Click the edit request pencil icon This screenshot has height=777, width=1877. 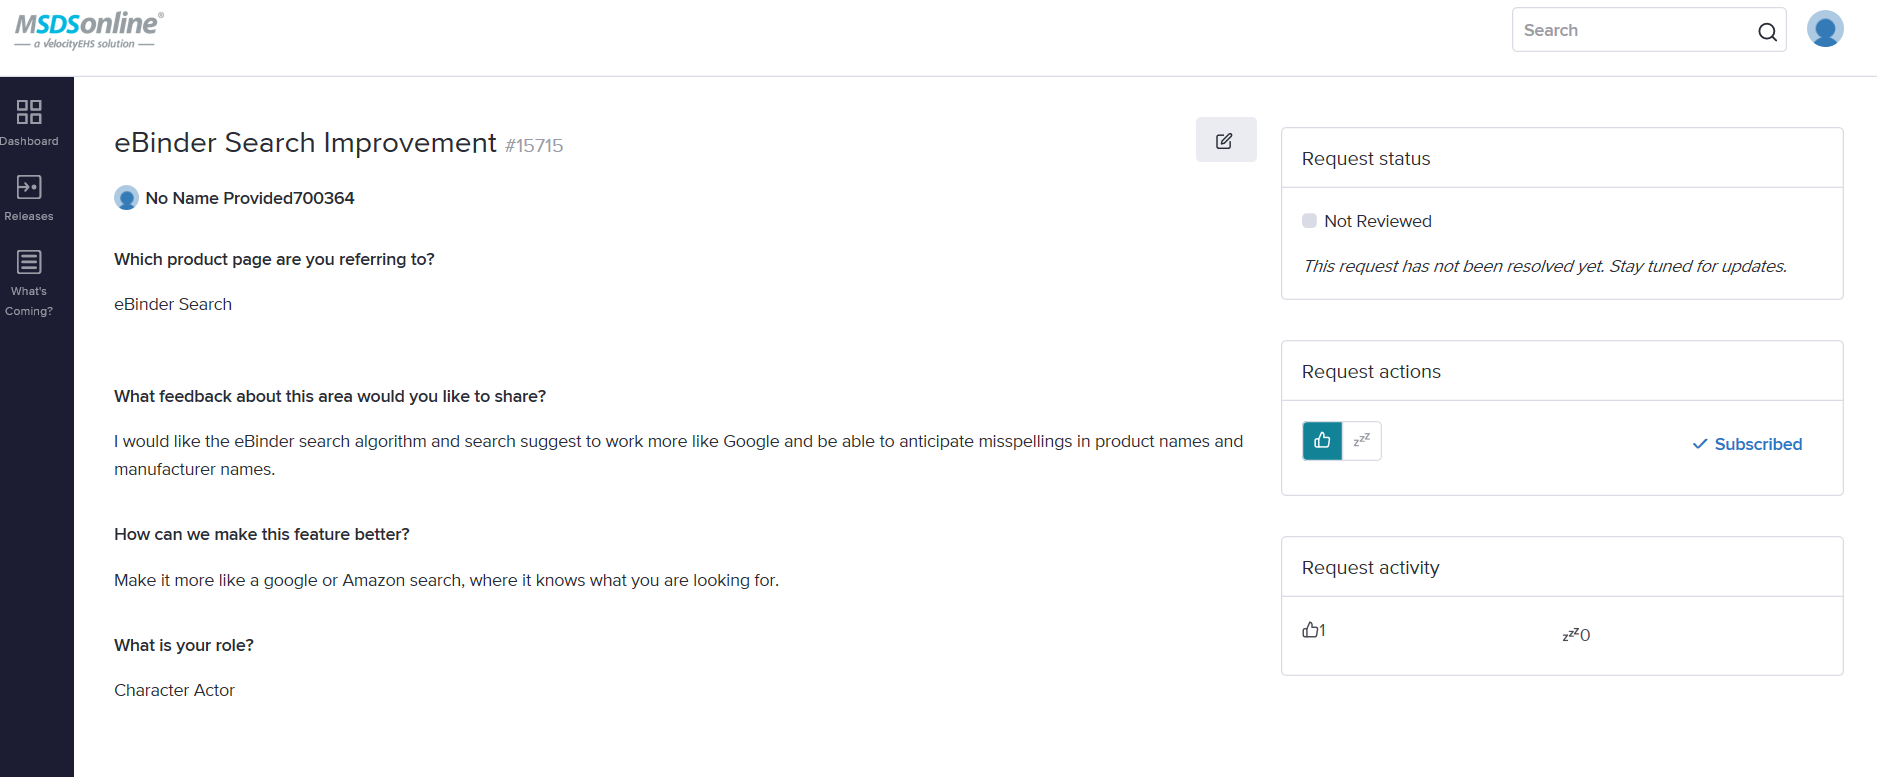(x=1225, y=140)
